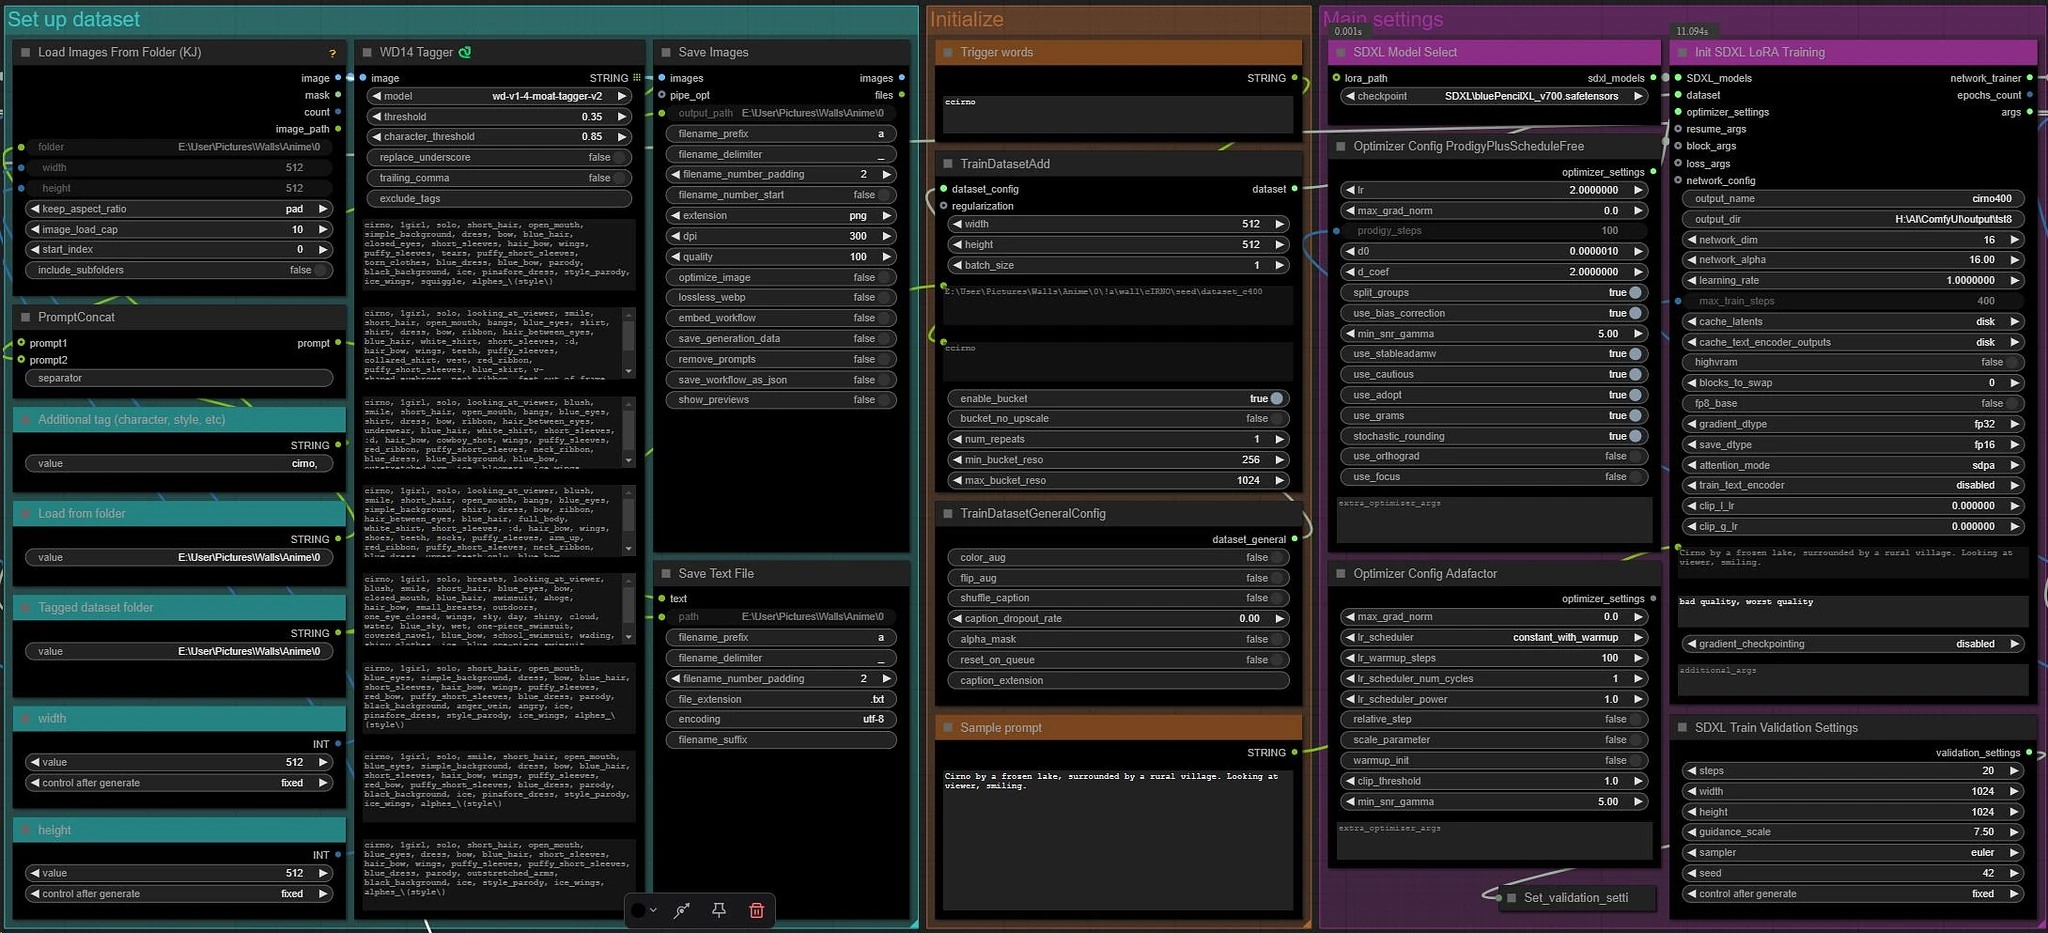2048x933 pixels.
Task: Collapse the SDXL Model Select node
Action: point(1341,52)
